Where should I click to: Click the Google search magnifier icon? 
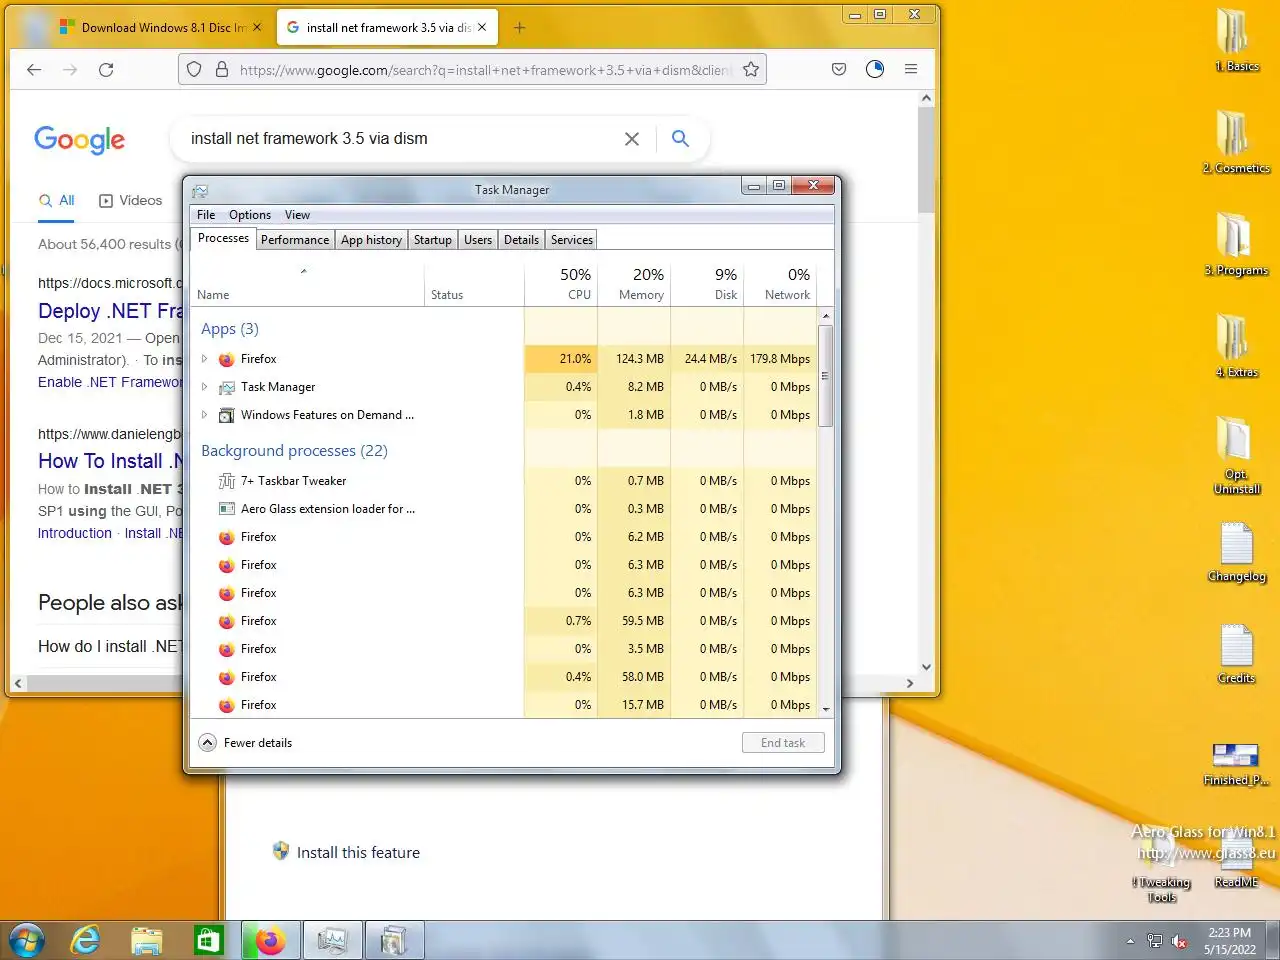[680, 139]
